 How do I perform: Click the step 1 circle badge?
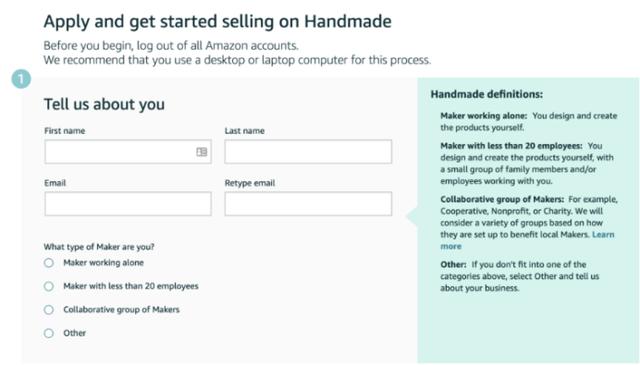point(21,79)
